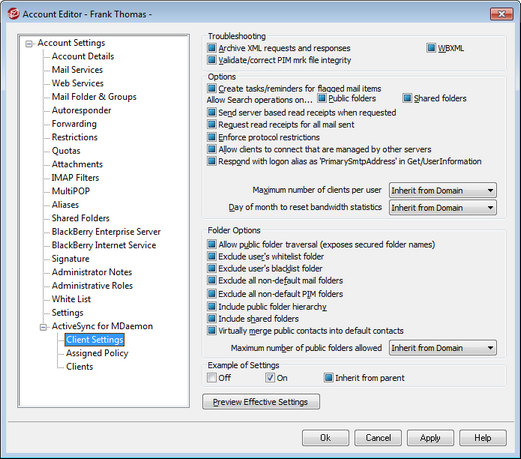Open Maximum number of clients per user dropdown

click(x=443, y=190)
